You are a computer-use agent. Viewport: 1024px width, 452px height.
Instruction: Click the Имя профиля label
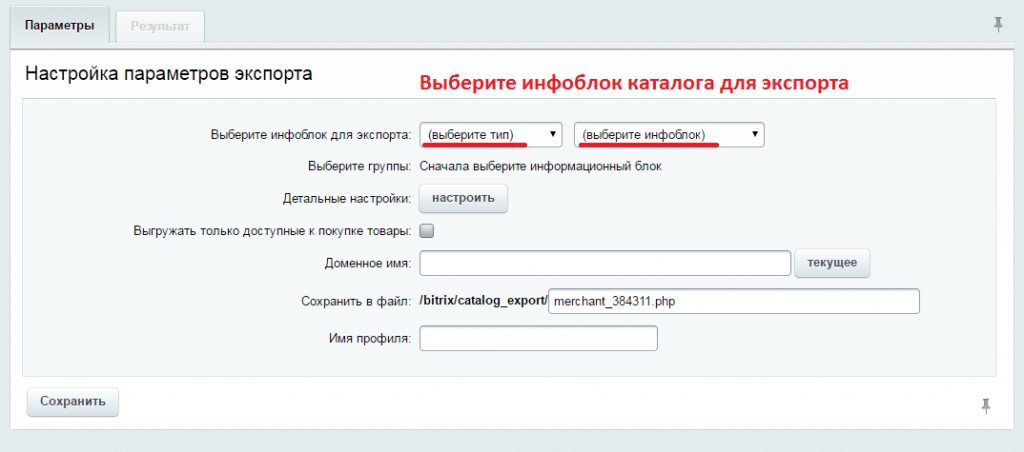(369, 338)
